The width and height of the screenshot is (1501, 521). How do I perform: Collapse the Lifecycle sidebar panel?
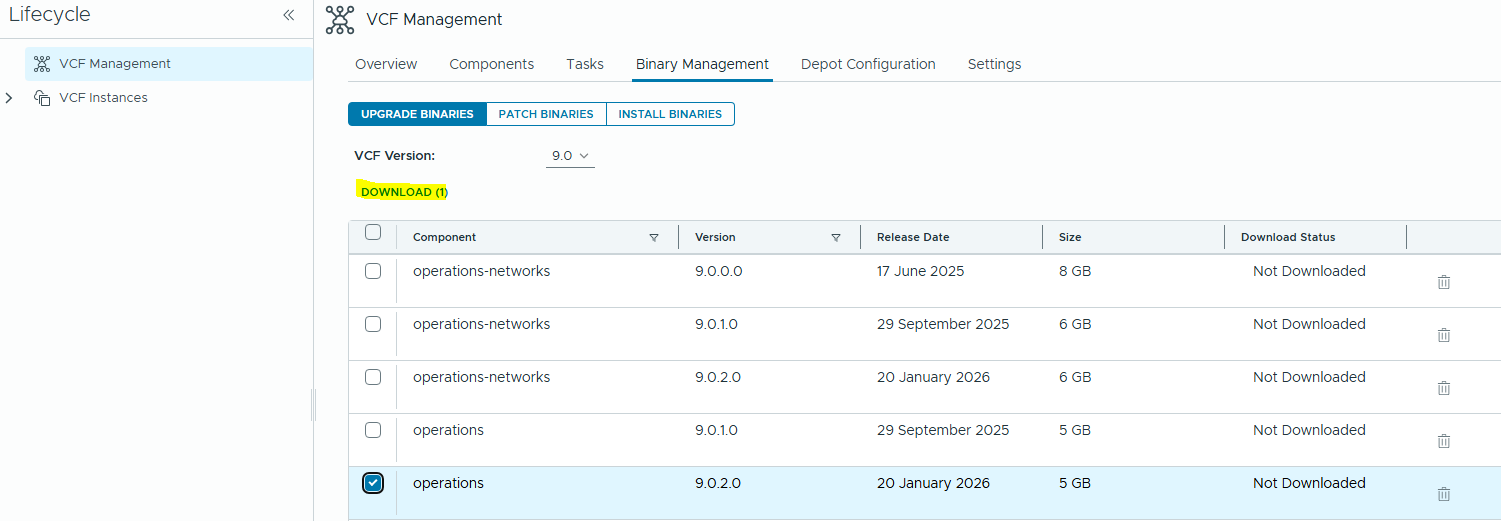click(288, 15)
